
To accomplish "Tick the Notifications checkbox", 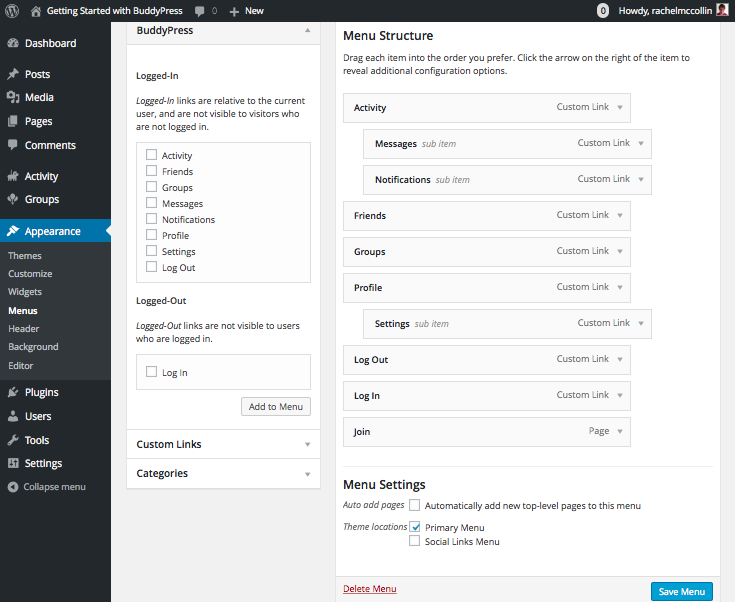I will click(x=151, y=218).
